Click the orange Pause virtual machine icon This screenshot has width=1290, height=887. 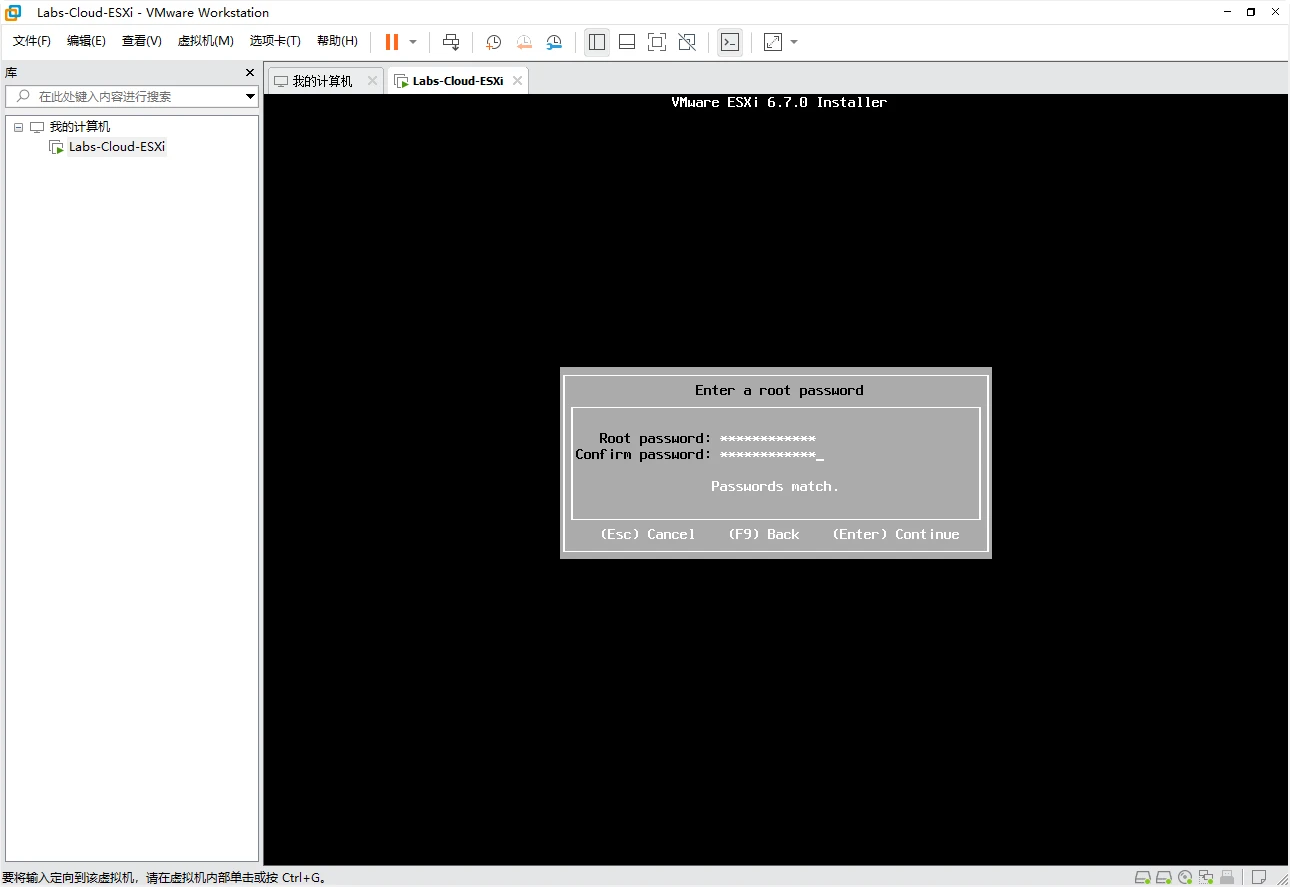[x=392, y=42]
